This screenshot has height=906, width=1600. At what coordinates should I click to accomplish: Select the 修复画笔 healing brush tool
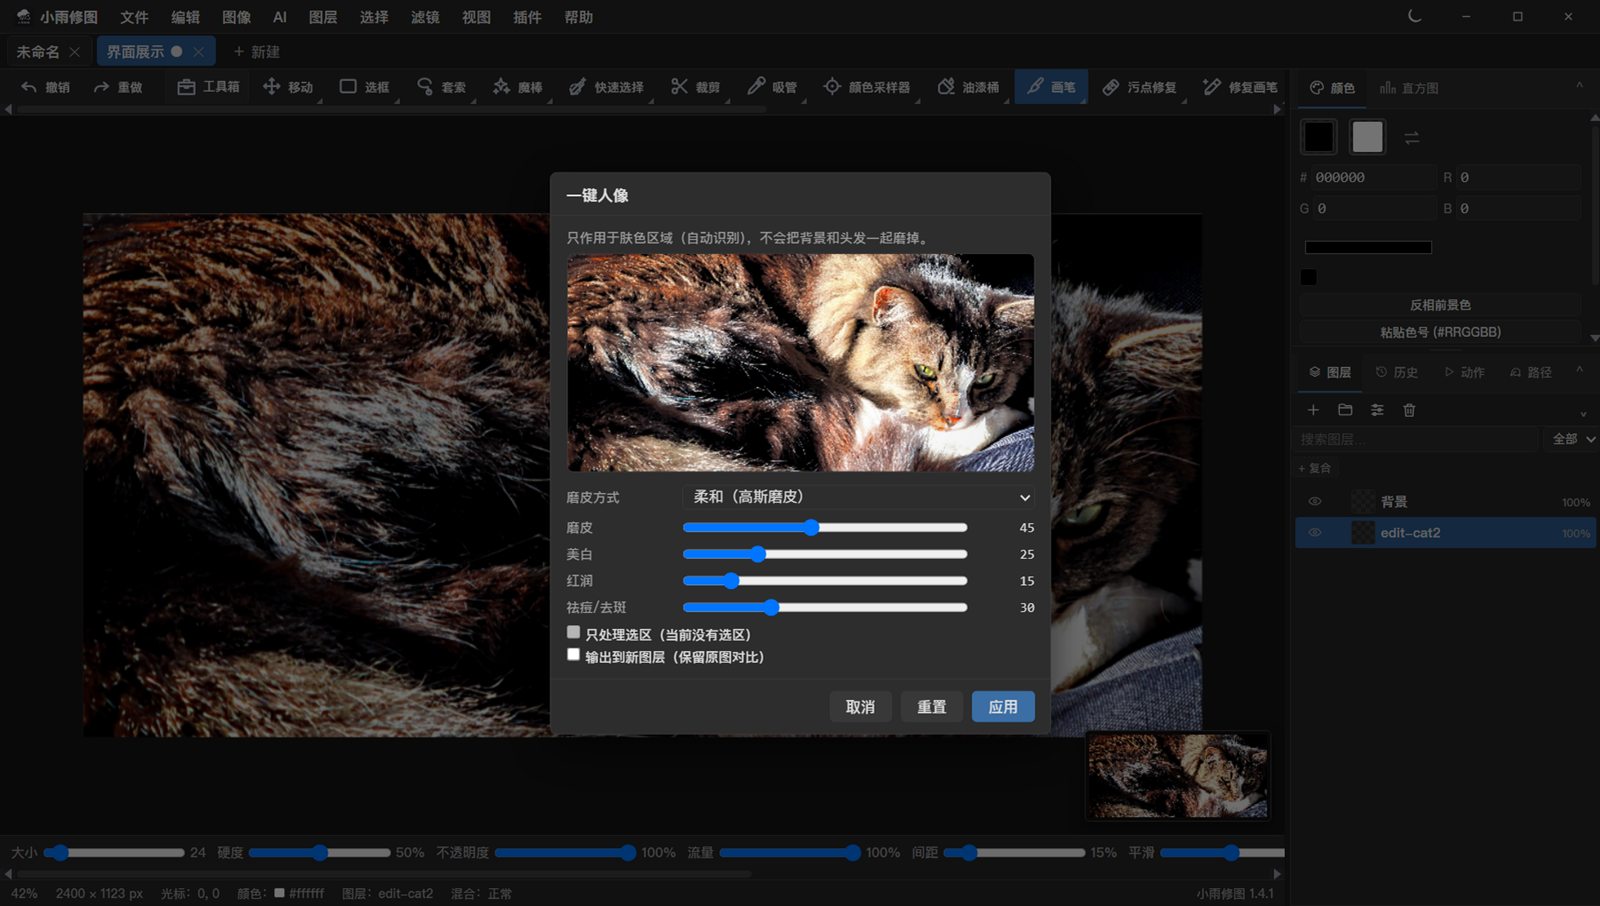pyautogui.click(x=1240, y=87)
